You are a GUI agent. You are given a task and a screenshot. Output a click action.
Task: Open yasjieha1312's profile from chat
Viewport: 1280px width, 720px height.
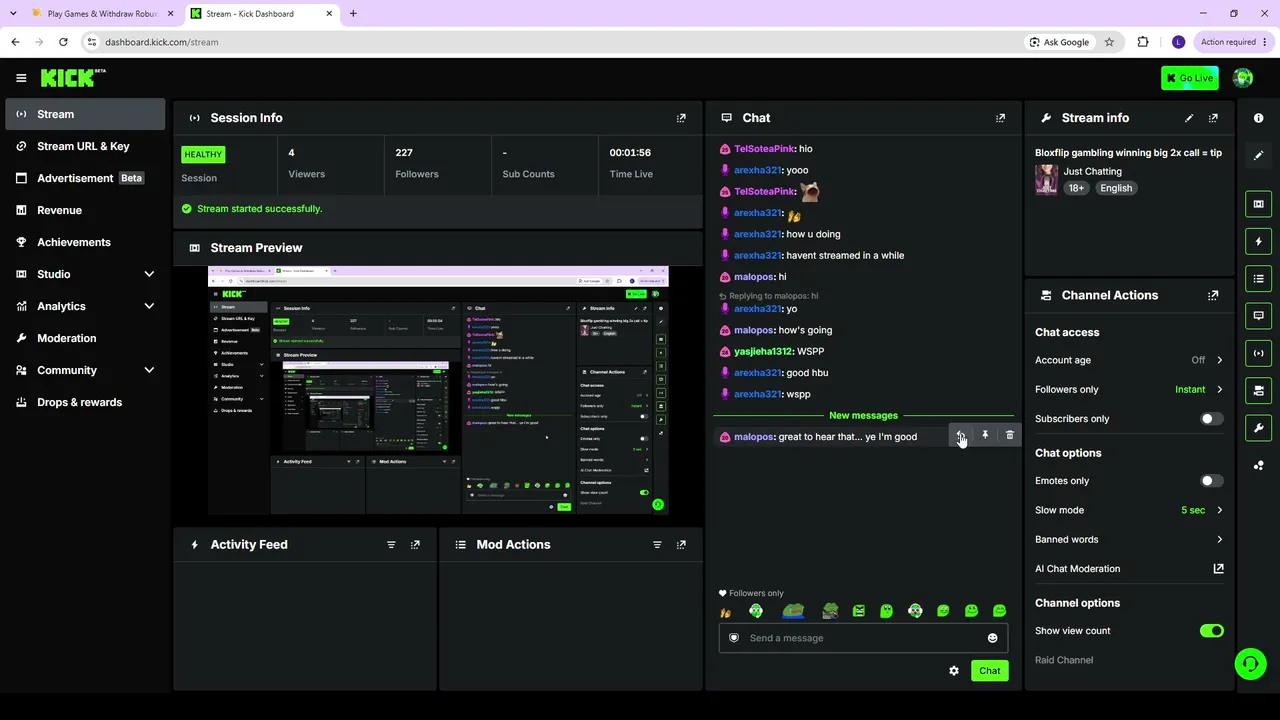[764, 352]
